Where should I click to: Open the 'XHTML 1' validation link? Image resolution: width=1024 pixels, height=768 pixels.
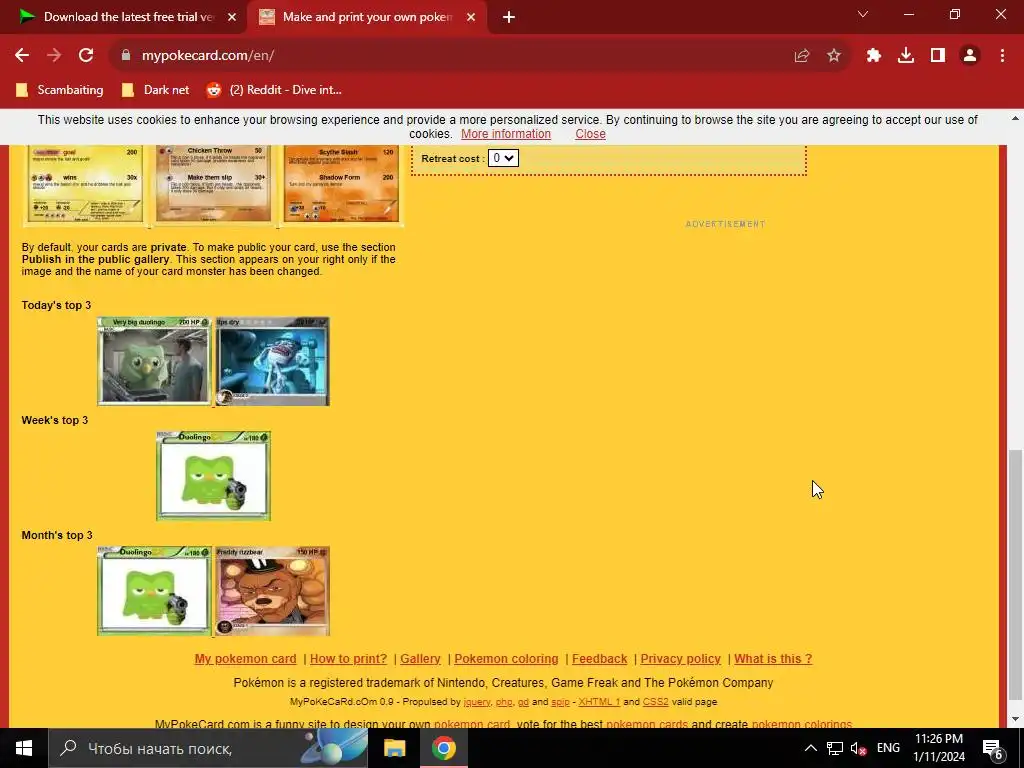pos(599,702)
